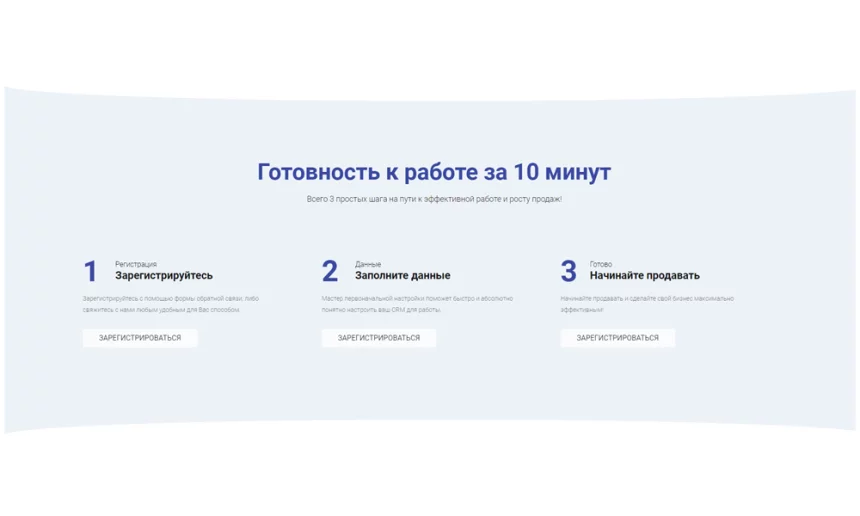This screenshot has height=516, width=860.
Task: Click the subtitle 'Всего 3 простых шага…'
Action: [434, 199]
